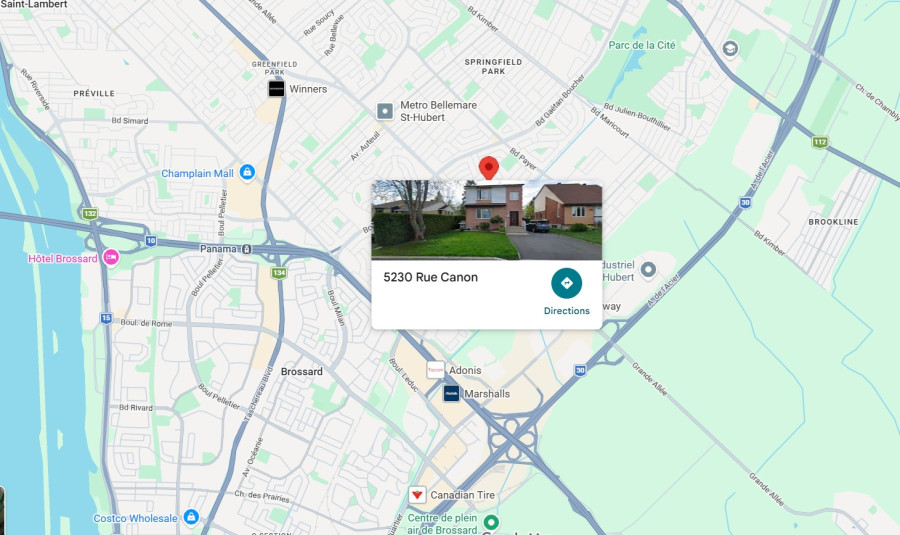Click the teal Directions arrow icon
Viewport: 900px width, 535px height.
coord(567,283)
